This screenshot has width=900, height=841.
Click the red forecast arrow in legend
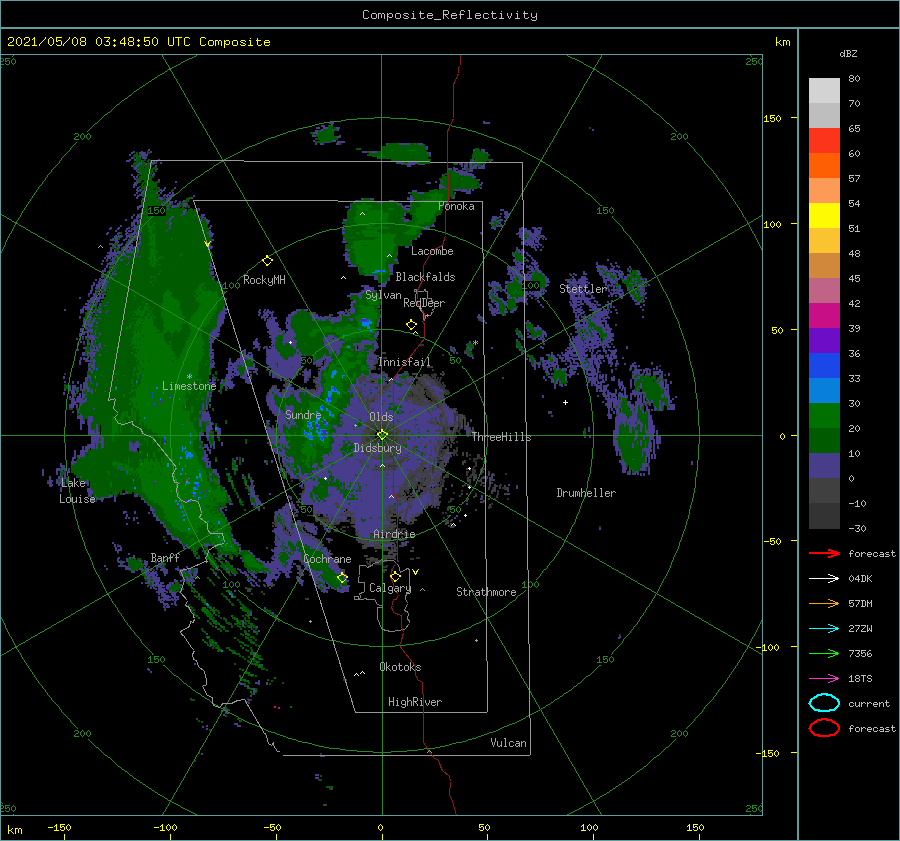(x=824, y=553)
